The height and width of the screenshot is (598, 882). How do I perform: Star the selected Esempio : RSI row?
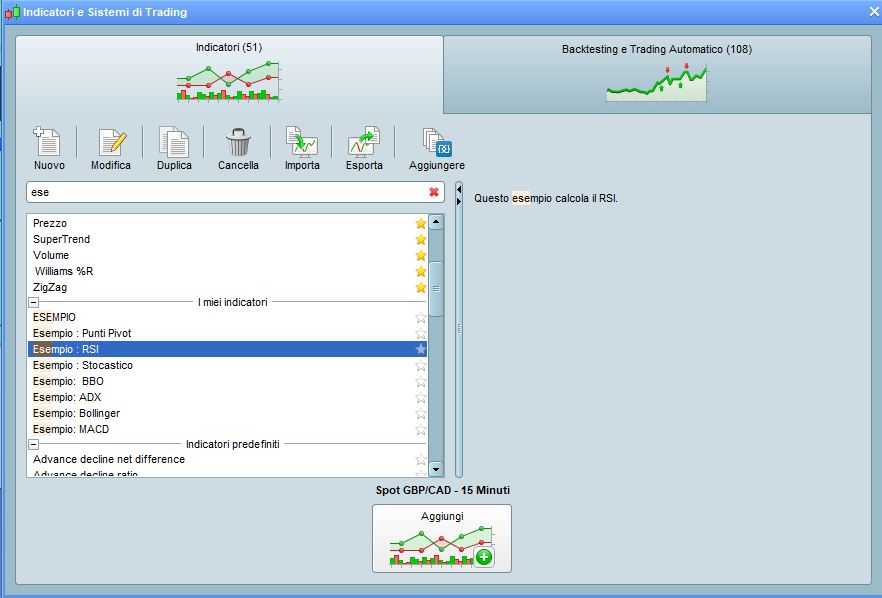(421, 349)
